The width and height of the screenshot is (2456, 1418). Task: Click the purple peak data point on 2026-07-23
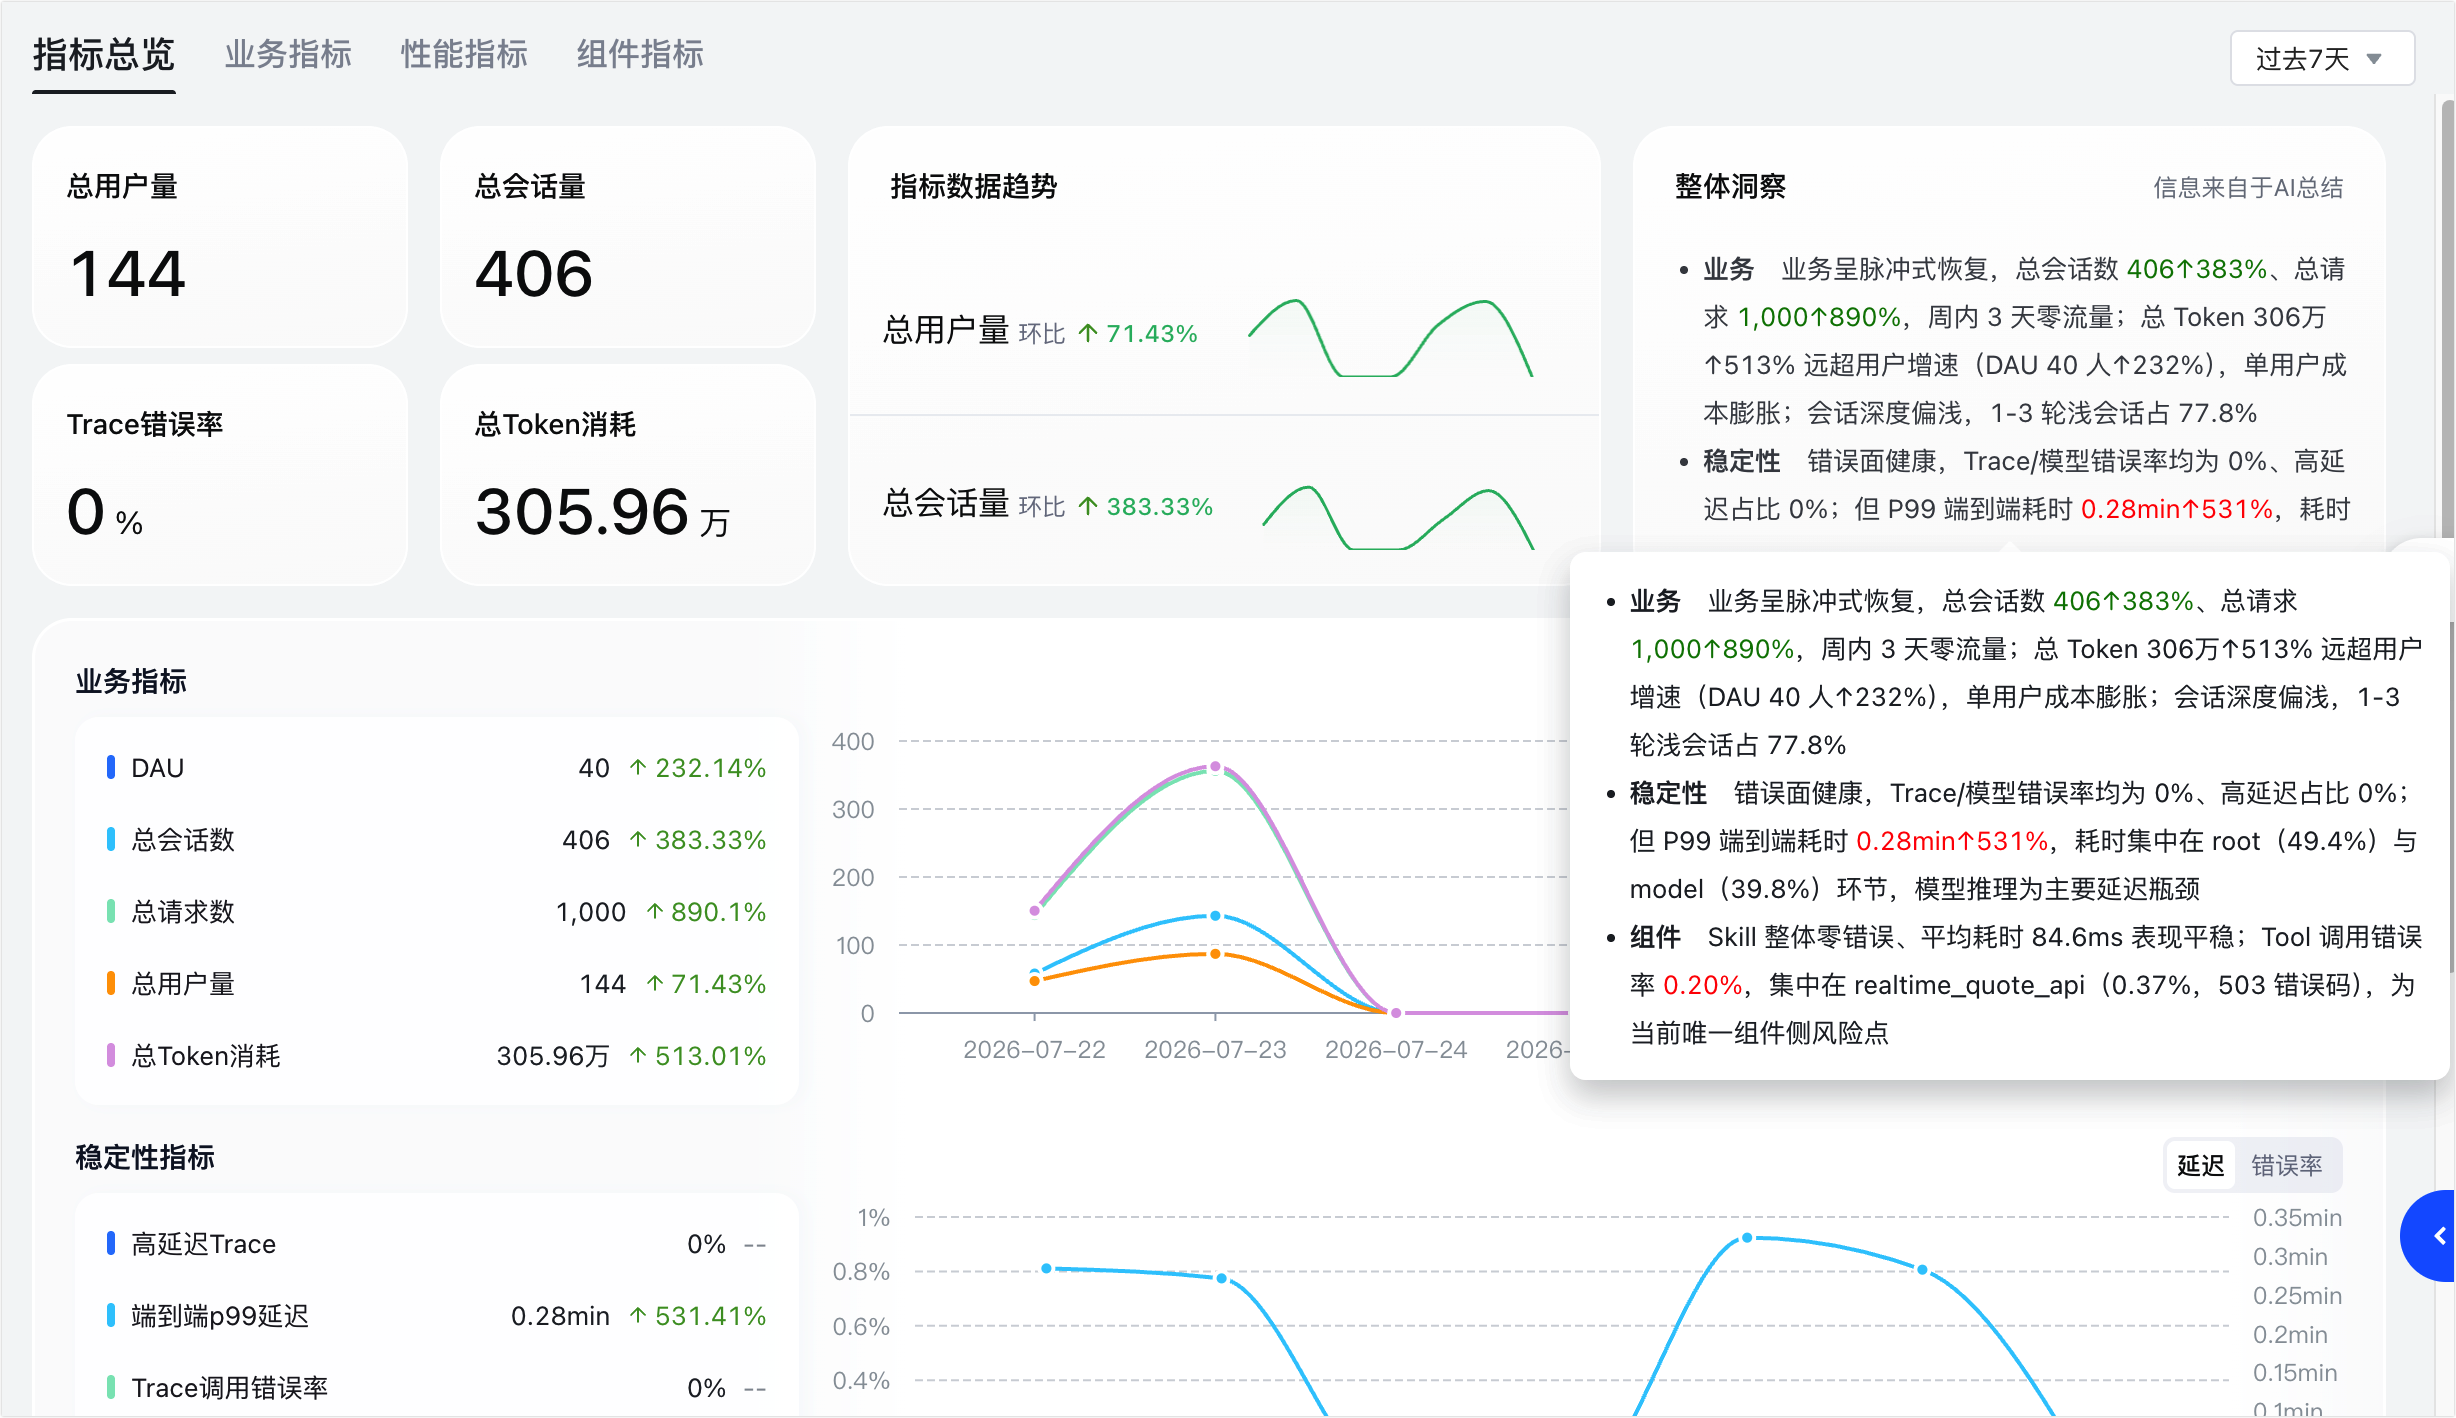pos(1215,767)
